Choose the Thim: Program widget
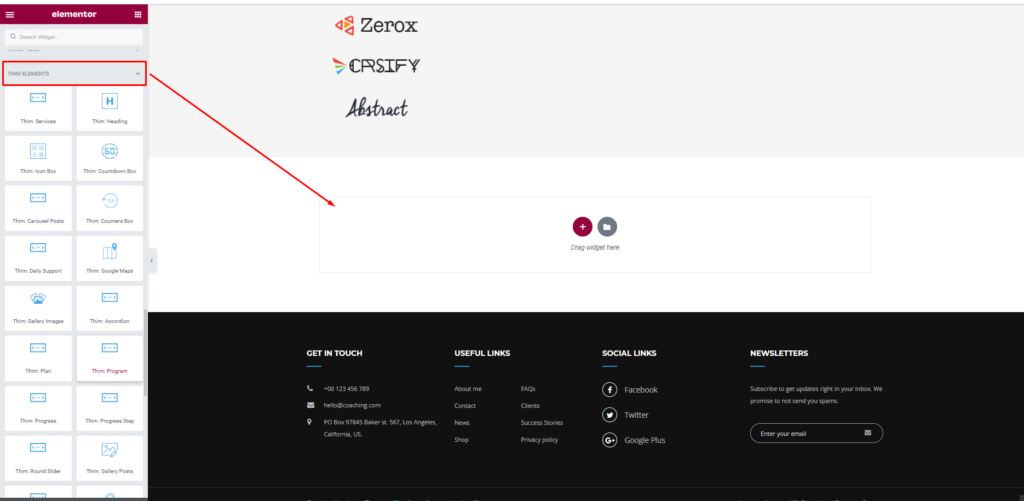1024x501 pixels. point(110,356)
